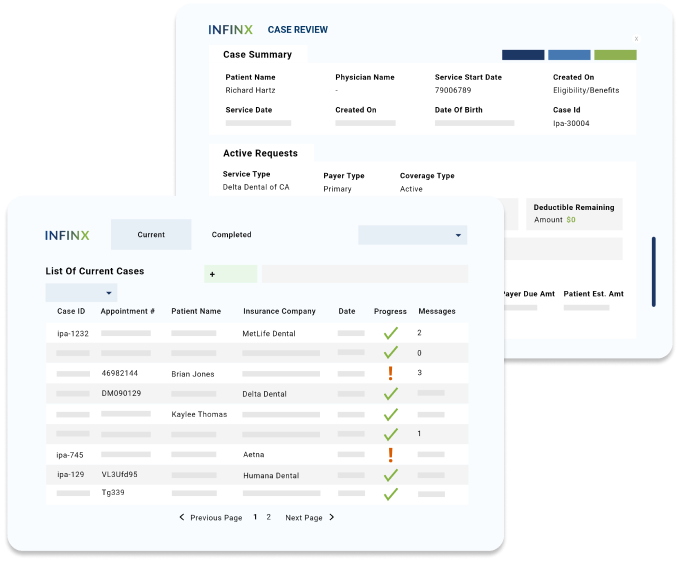The height and width of the screenshot is (563, 677).
Task: Click the INFINX logo in Case Review window
Action: pos(230,30)
